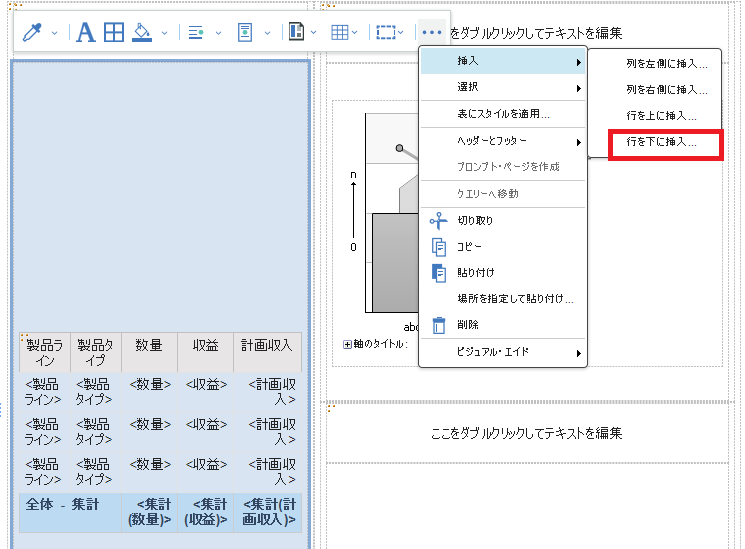Click the 軸のタイトル: chart label
Image resolution: width=745 pixels, height=549 pixels.
(381, 344)
